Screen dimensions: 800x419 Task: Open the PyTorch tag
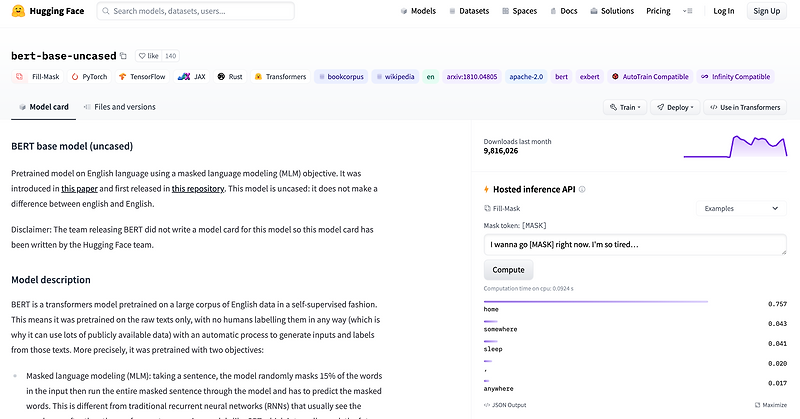[x=90, y=76]
